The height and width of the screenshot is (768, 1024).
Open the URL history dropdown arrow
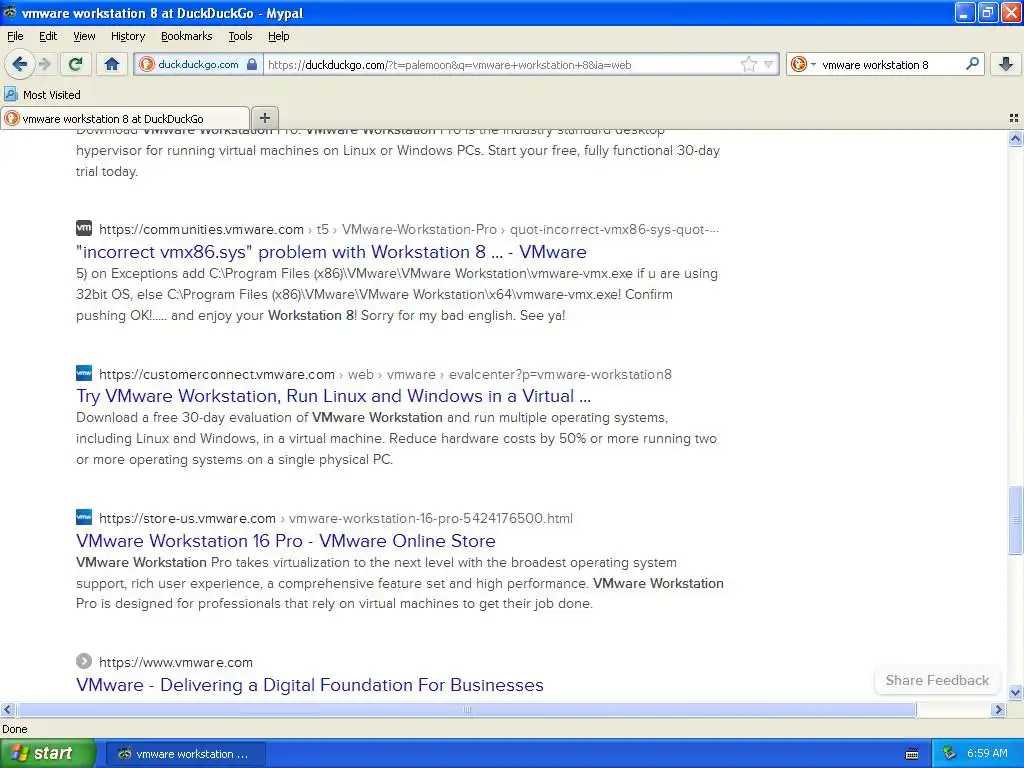pyautogui.click(x=769, y=64)
